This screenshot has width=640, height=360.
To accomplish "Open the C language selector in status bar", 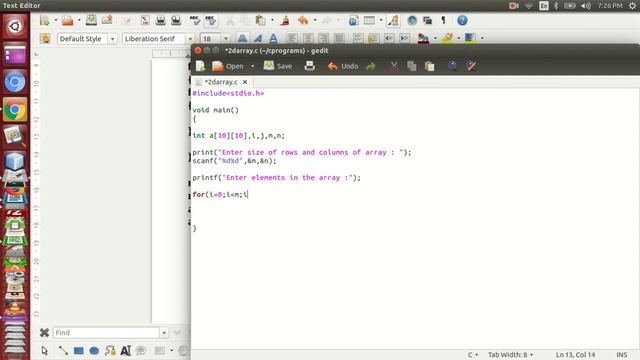I will [x=473, y=355].
